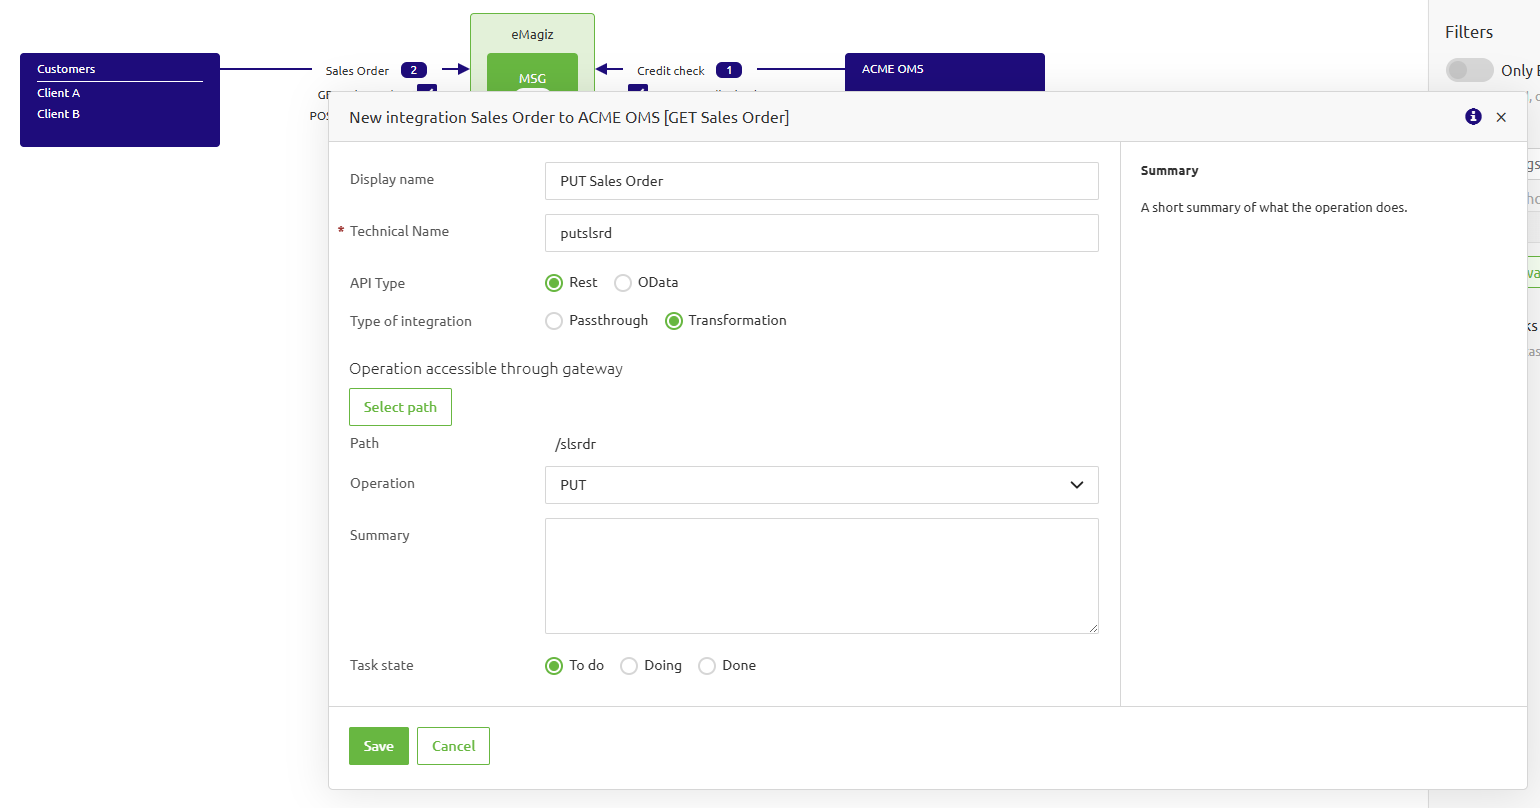The height and width of the screenshot is (808, 1540).
Task: Select Client B in Customers box
Action: pos(59,114)
